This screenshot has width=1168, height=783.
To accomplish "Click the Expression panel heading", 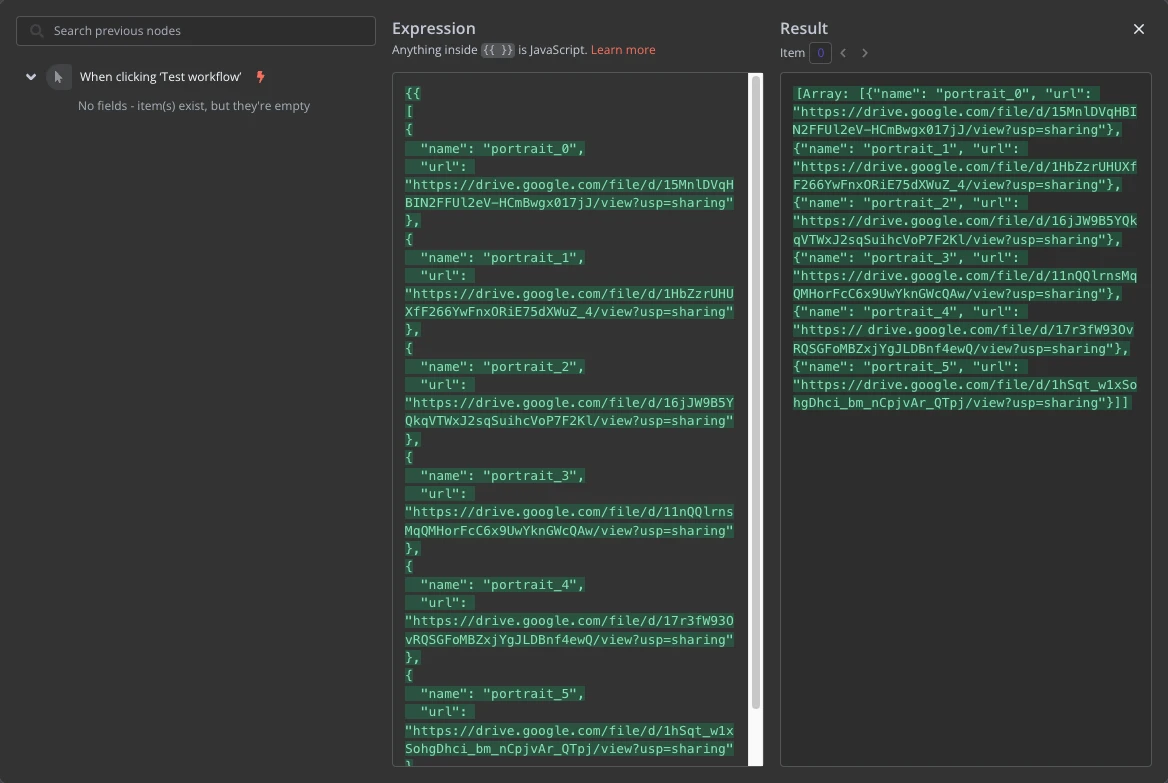I will tap(434, 28).
